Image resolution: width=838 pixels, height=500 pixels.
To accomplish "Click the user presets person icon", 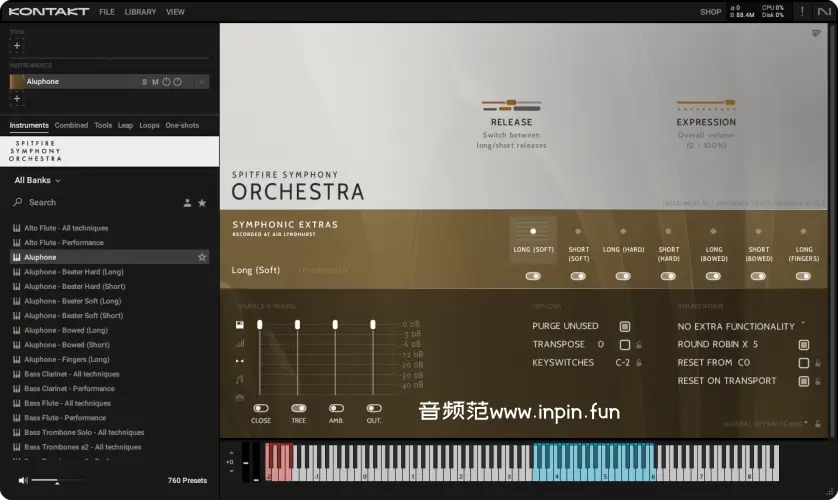I will (x=187, y=203).
